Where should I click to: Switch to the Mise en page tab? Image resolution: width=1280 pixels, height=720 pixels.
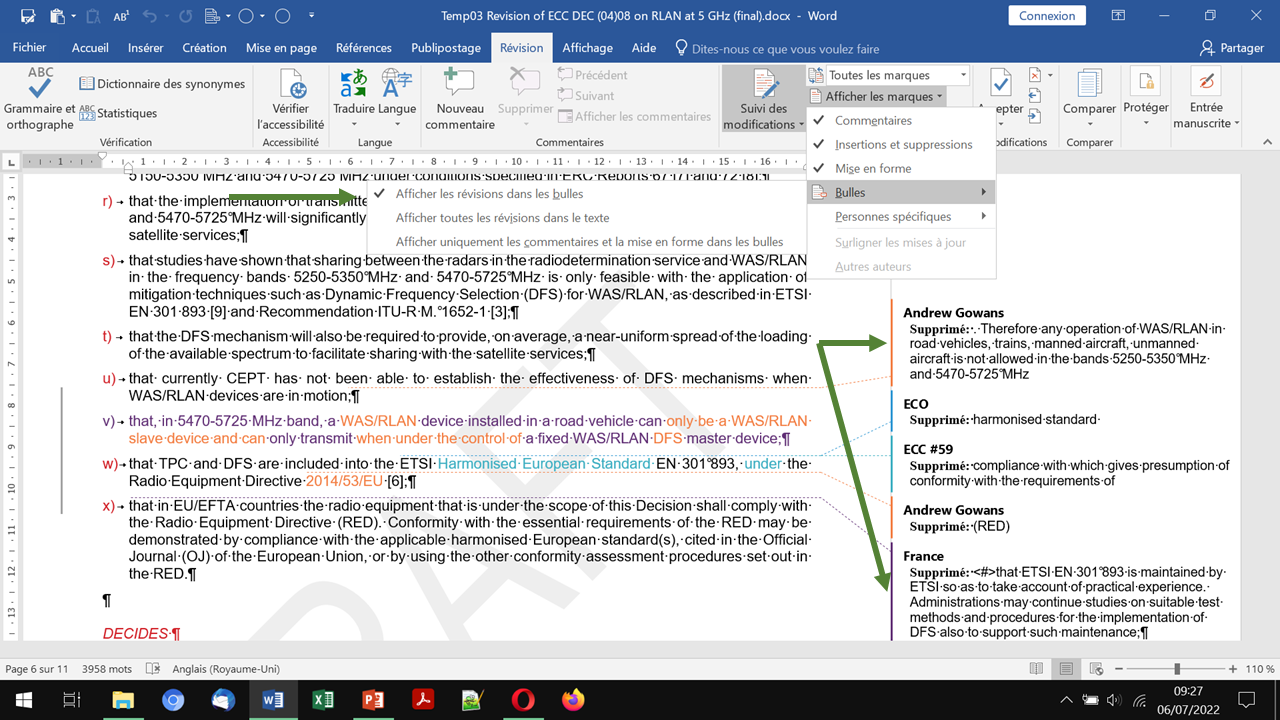click(281, 48)
